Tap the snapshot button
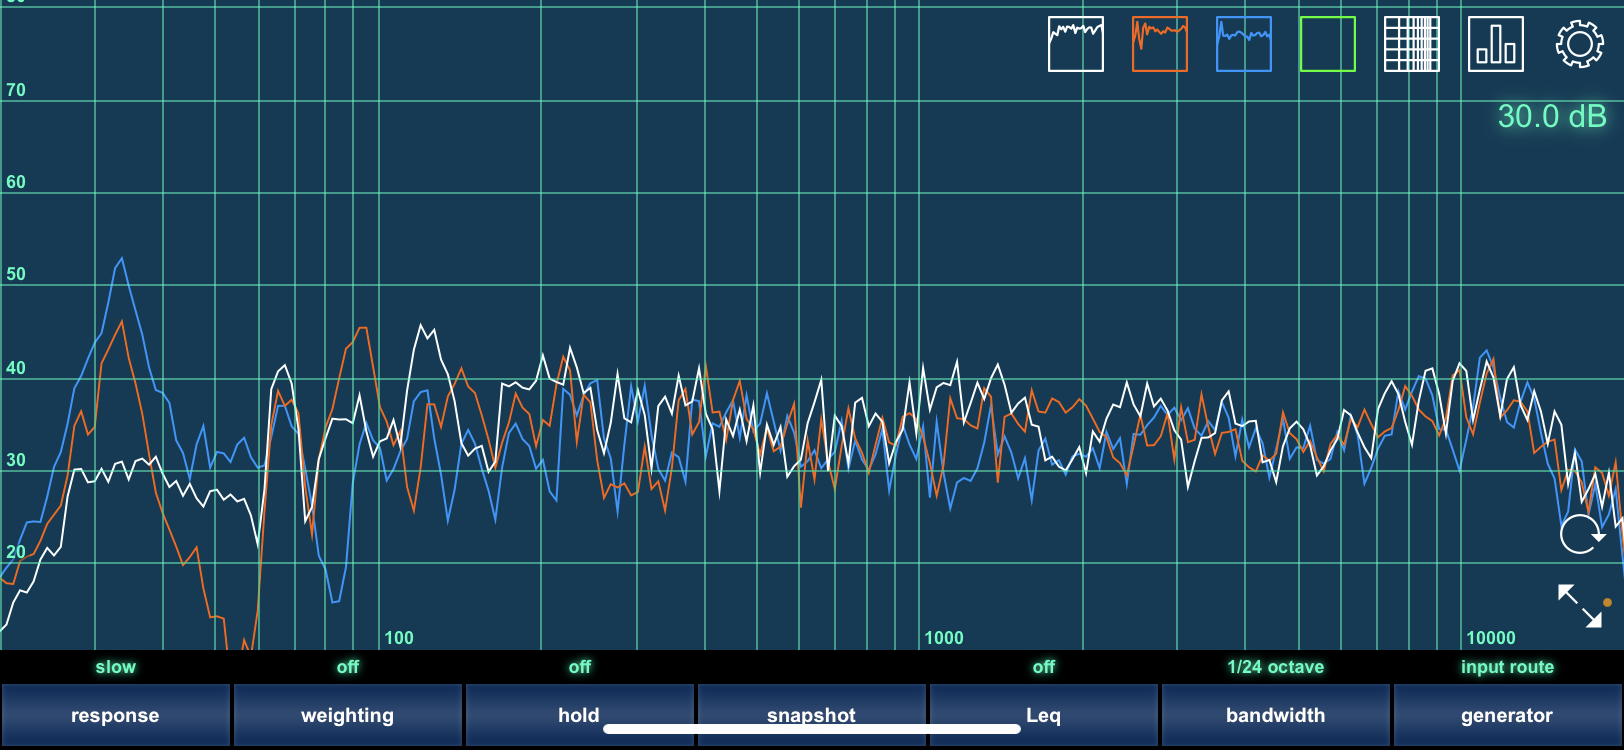 click(811, 715)
